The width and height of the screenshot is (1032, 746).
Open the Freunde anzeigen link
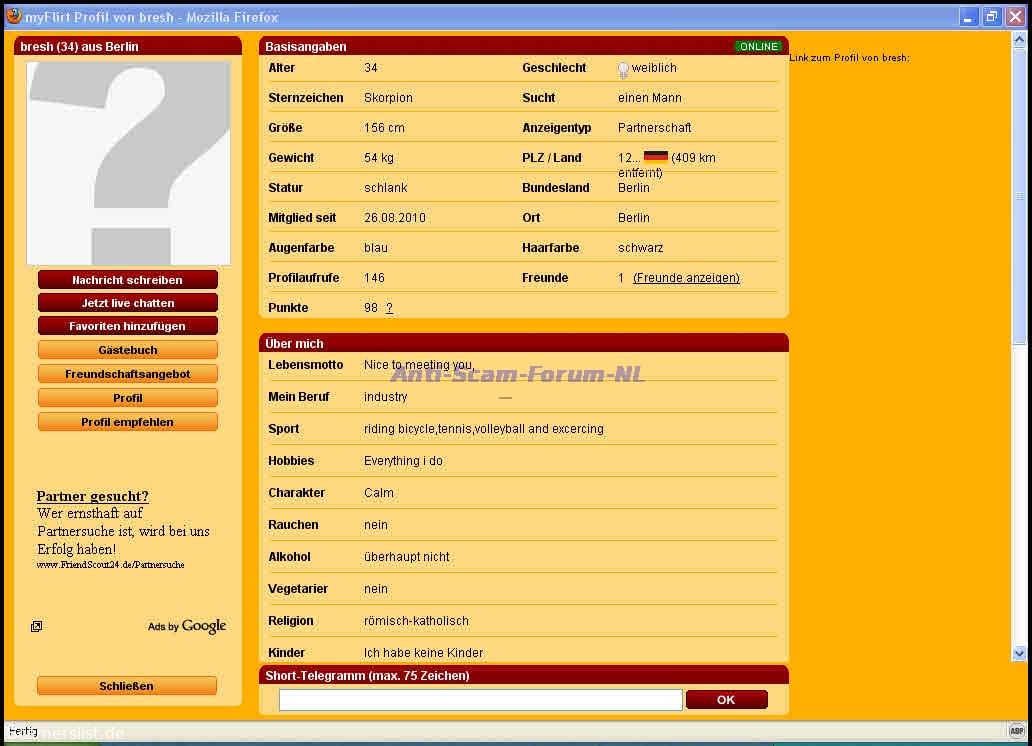686,278
